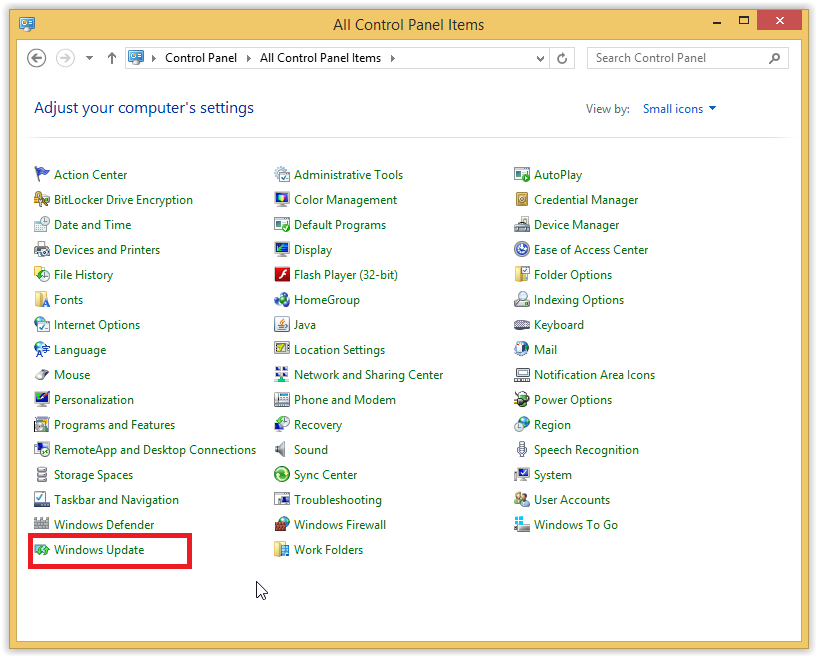Open the Display link
Screen dimensions: 817x657
click(x=313, y=250)
